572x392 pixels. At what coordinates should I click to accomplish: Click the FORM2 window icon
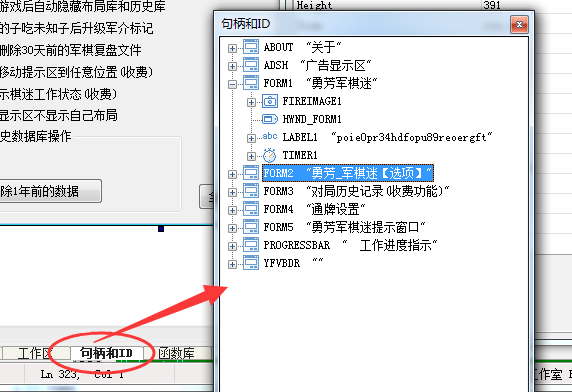click(251, 173)
